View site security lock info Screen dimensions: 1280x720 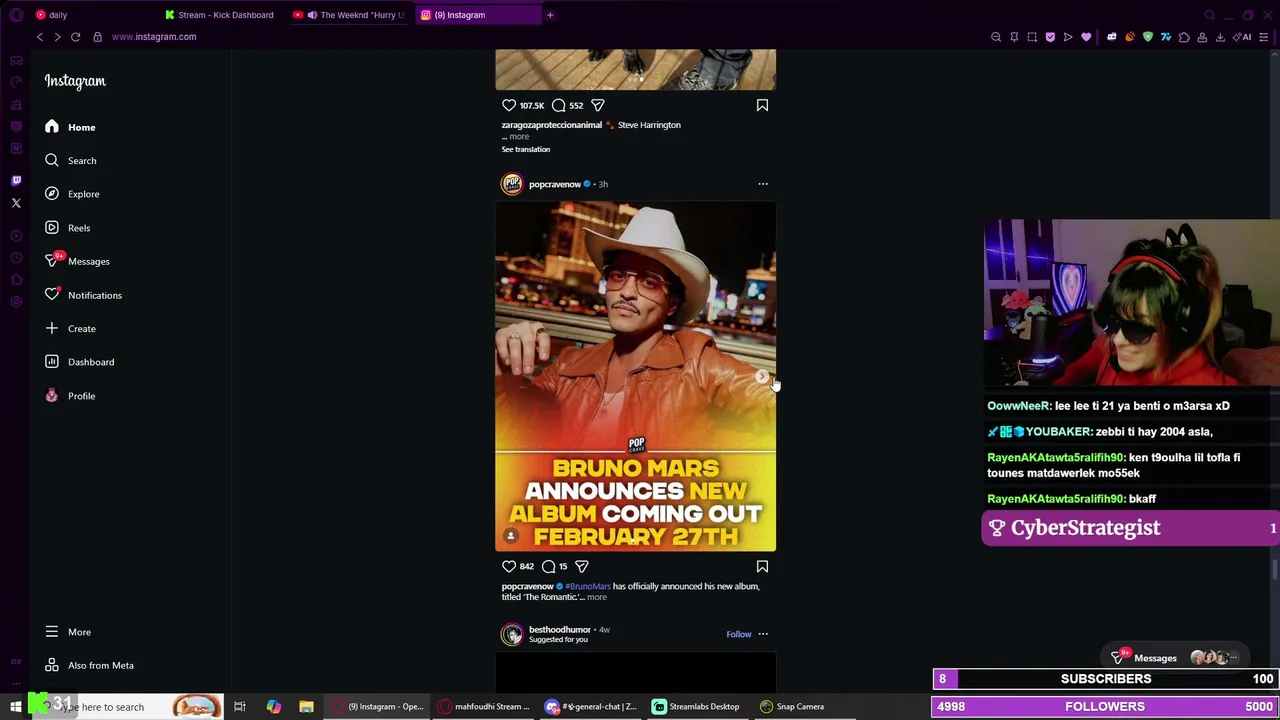[97, 37]
